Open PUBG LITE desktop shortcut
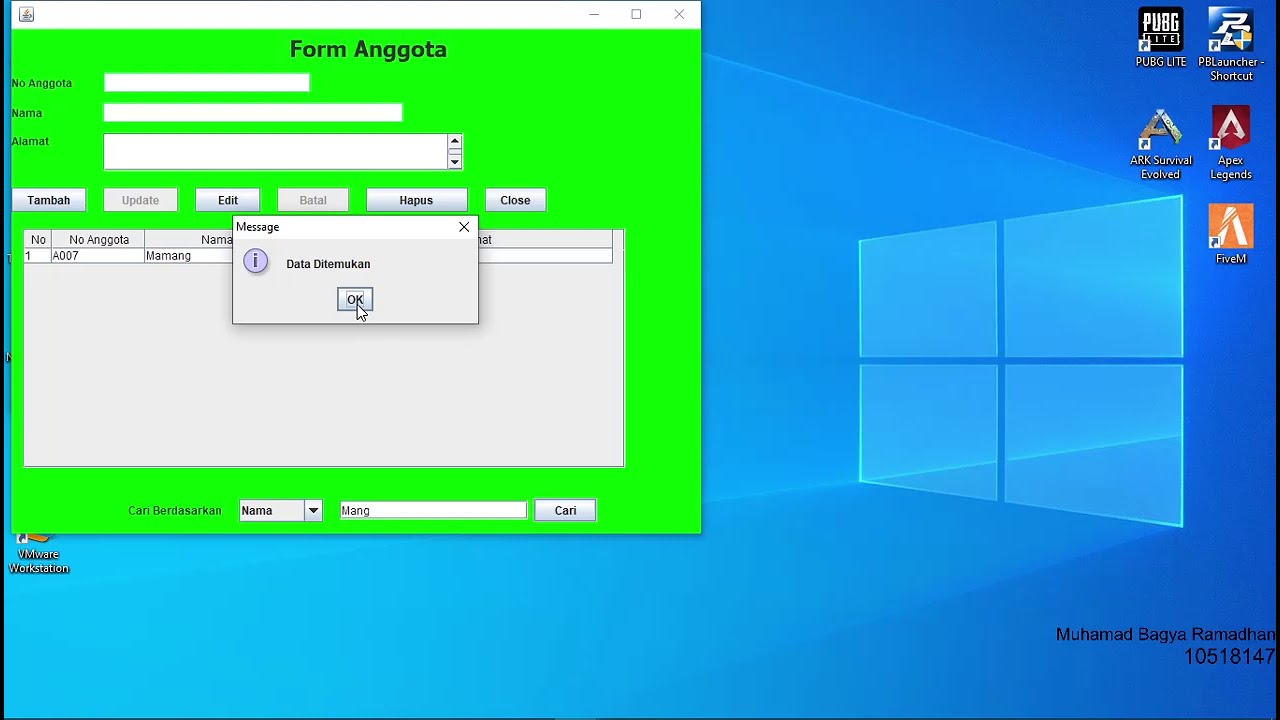The height and width of the screenshot is (720, 1280). click(x=1161, y=38)
